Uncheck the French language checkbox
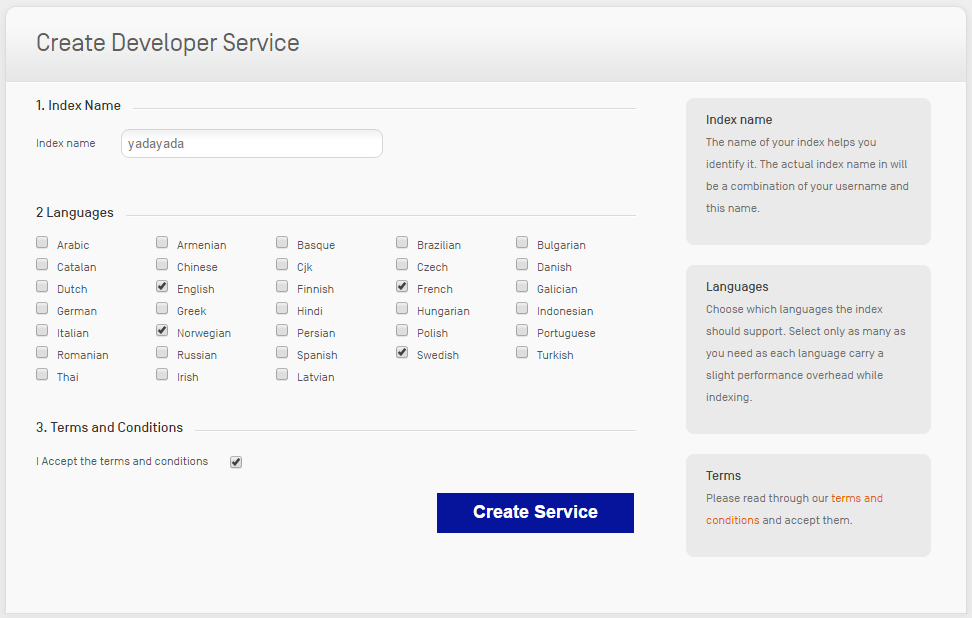This screenshot has height=618, width=972. (x=402, y=286)
